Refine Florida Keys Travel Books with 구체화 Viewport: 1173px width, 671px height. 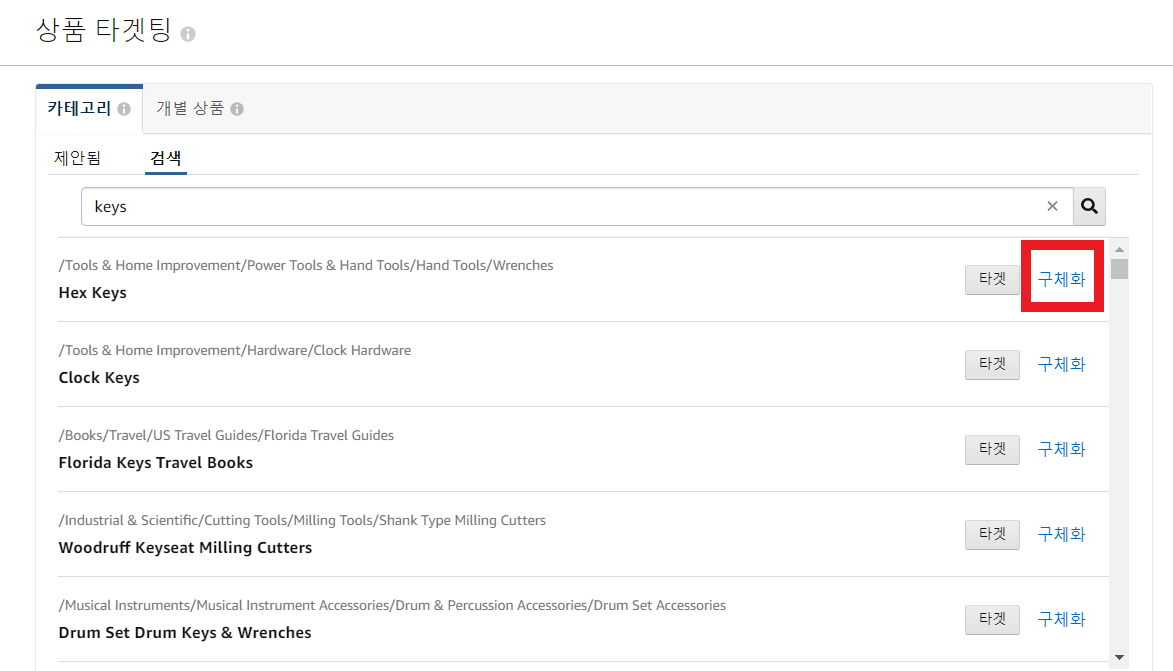[x=1062, y=449]
